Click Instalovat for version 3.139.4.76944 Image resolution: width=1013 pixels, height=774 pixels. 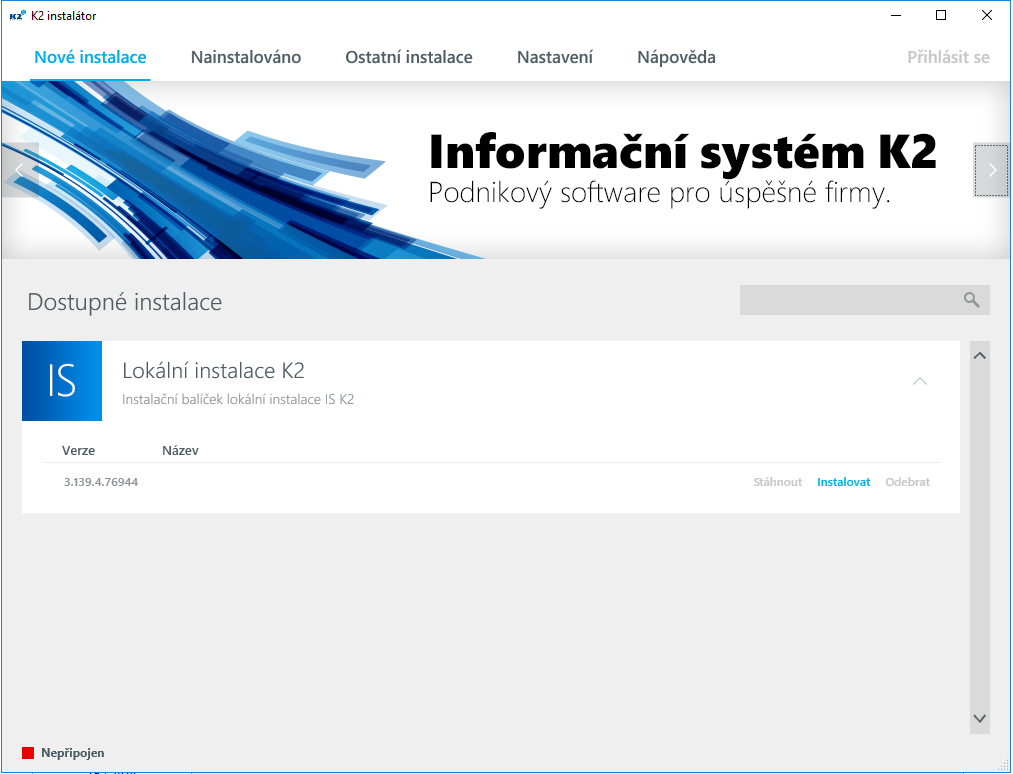[x=843, y=482]
